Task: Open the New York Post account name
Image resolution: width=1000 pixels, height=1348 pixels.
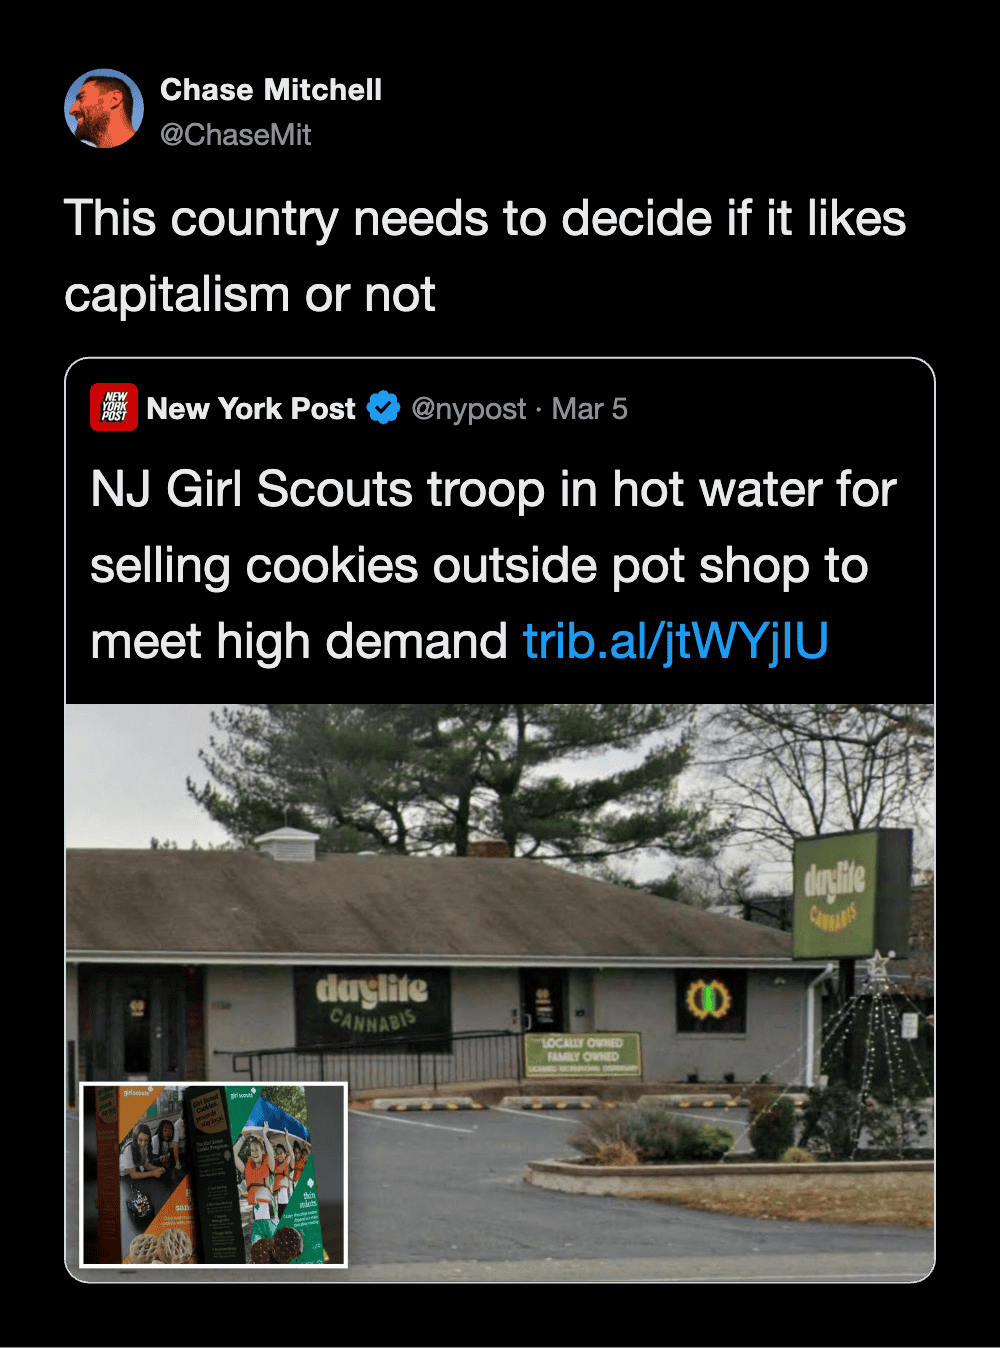Action: coord(251,409)
